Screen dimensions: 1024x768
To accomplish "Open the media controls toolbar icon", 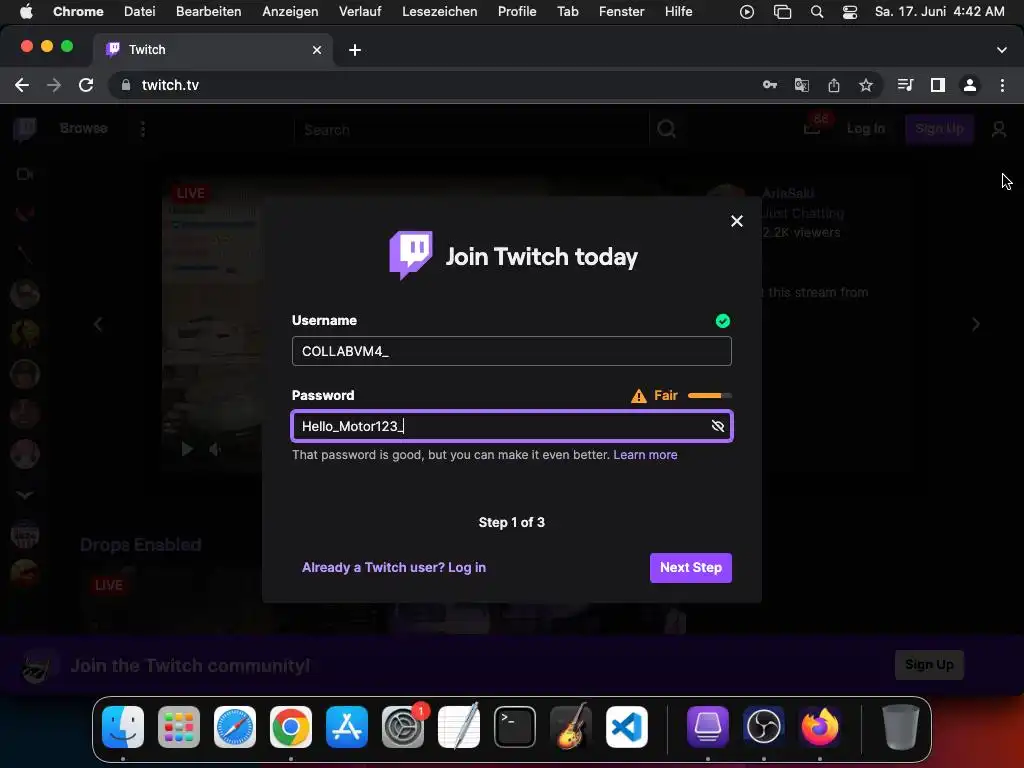I will (x=905, y=85).
